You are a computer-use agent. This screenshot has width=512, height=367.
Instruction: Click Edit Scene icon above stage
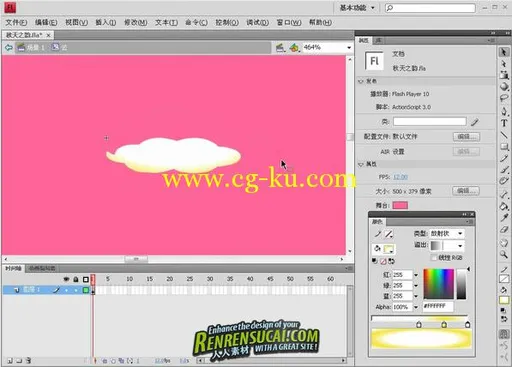(280, 48)
